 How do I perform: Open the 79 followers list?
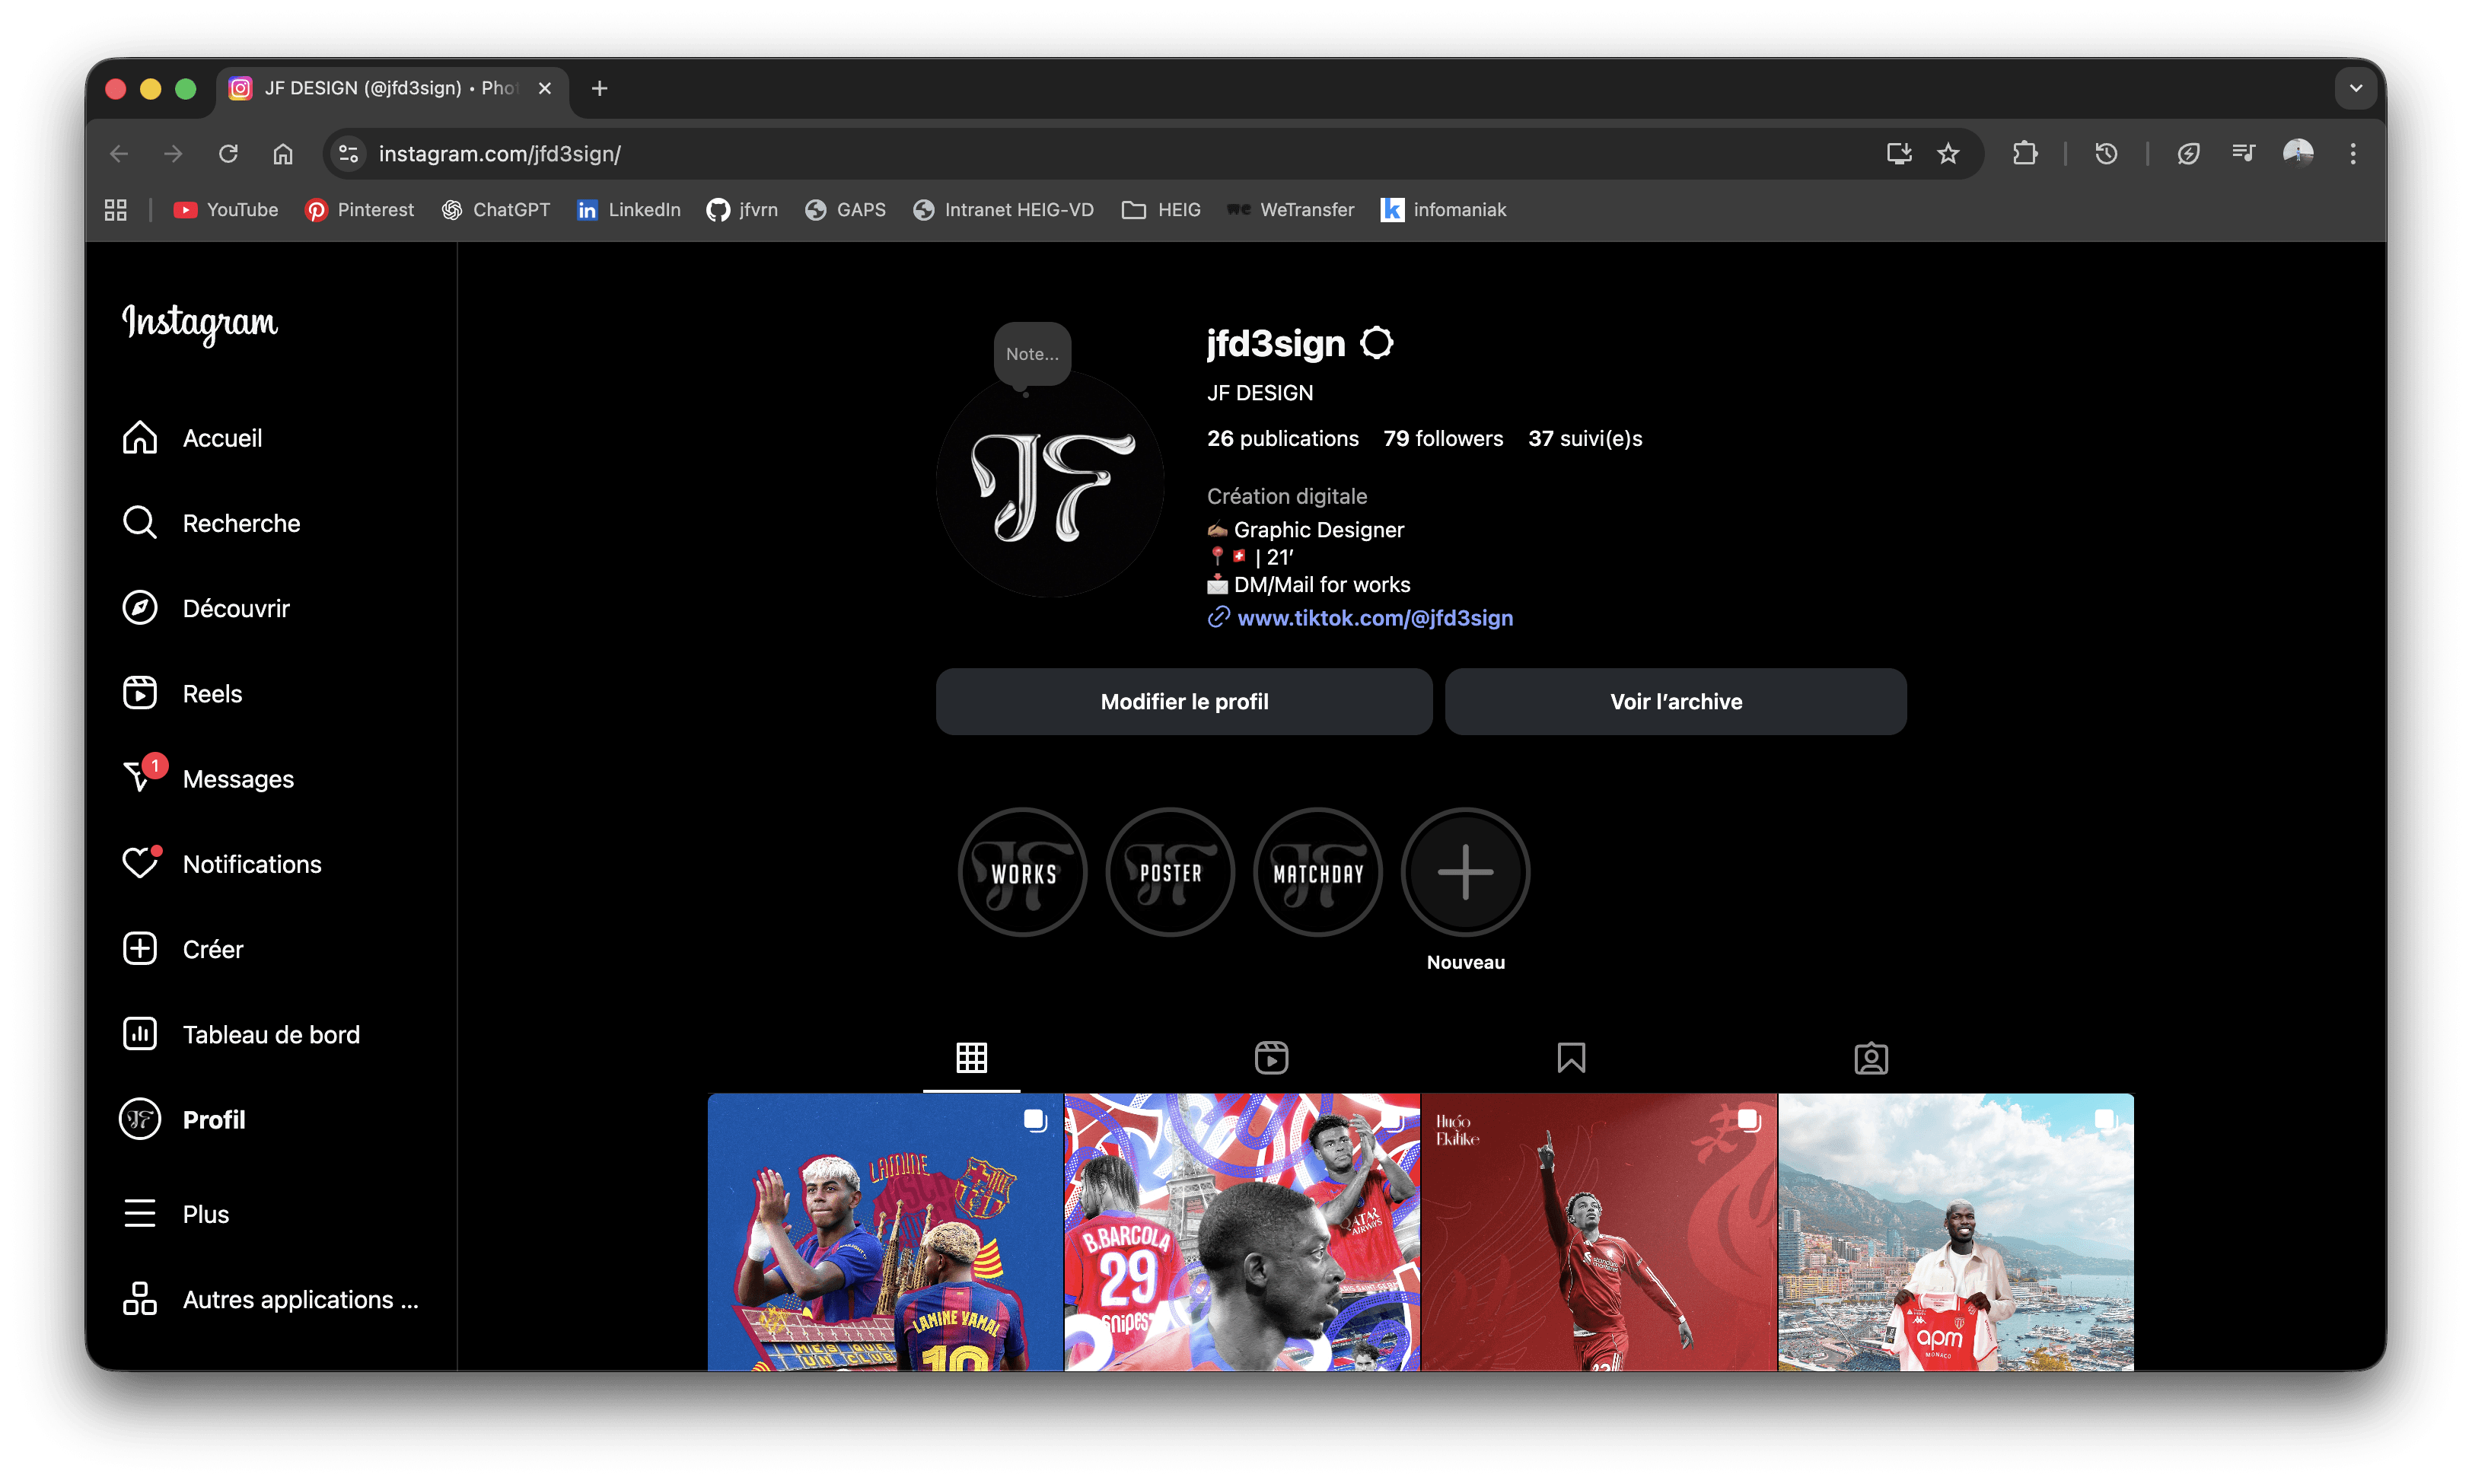(x=1443, y=439)
